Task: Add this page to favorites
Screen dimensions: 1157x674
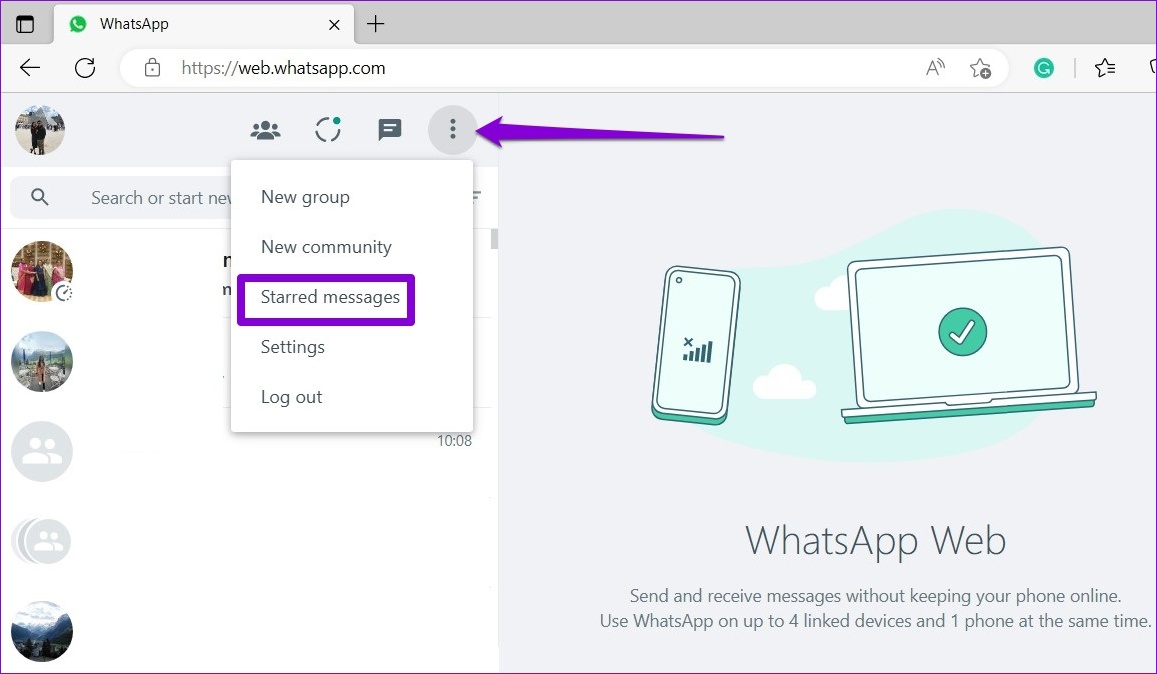Action: pyautogui.click(x=980, y=68)
